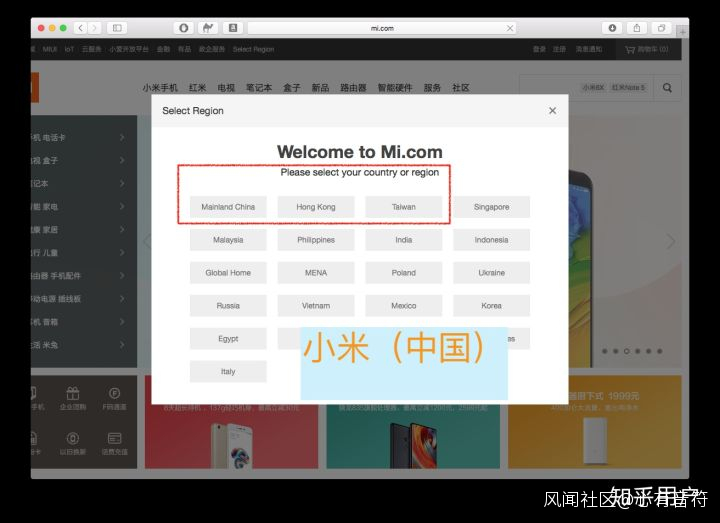Image resolution: width=720 pixels, height=523 pixels.
Task: Show all tabs overview button
Action: (661, 28)
